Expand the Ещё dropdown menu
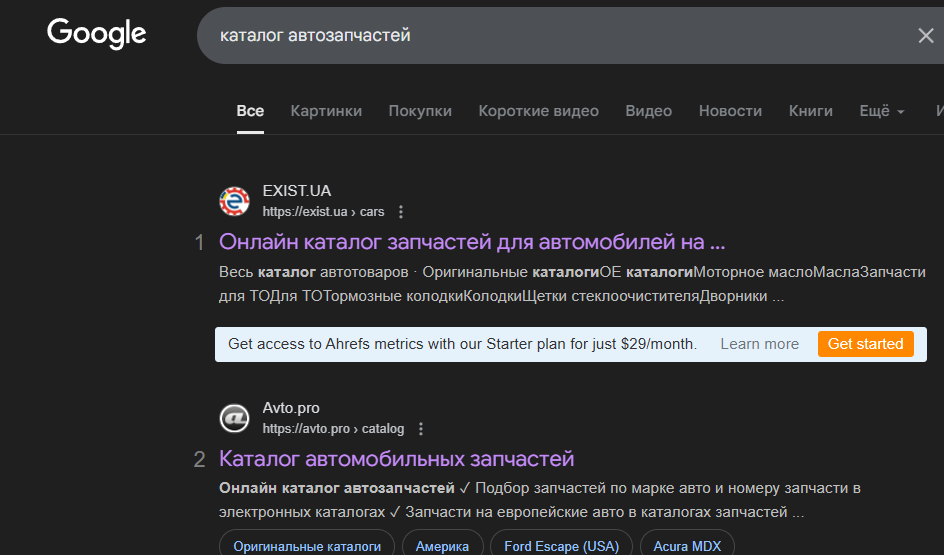Image resolution: width=944 pixels, height=555 pixels. coord(881,111)
